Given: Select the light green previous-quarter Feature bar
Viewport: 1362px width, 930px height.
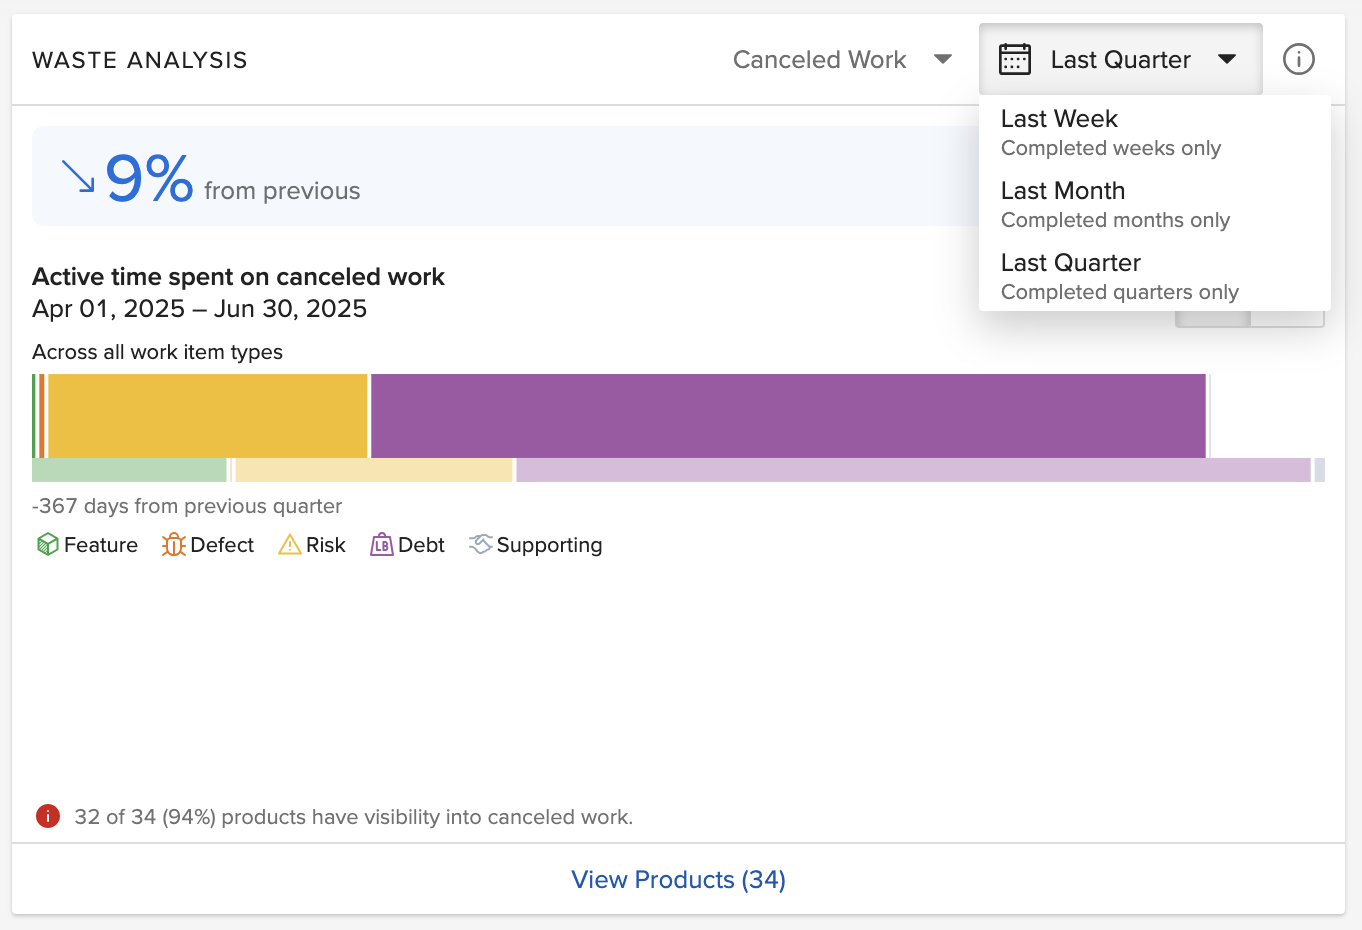Looking at the screenshot, I should coord(129,470).
